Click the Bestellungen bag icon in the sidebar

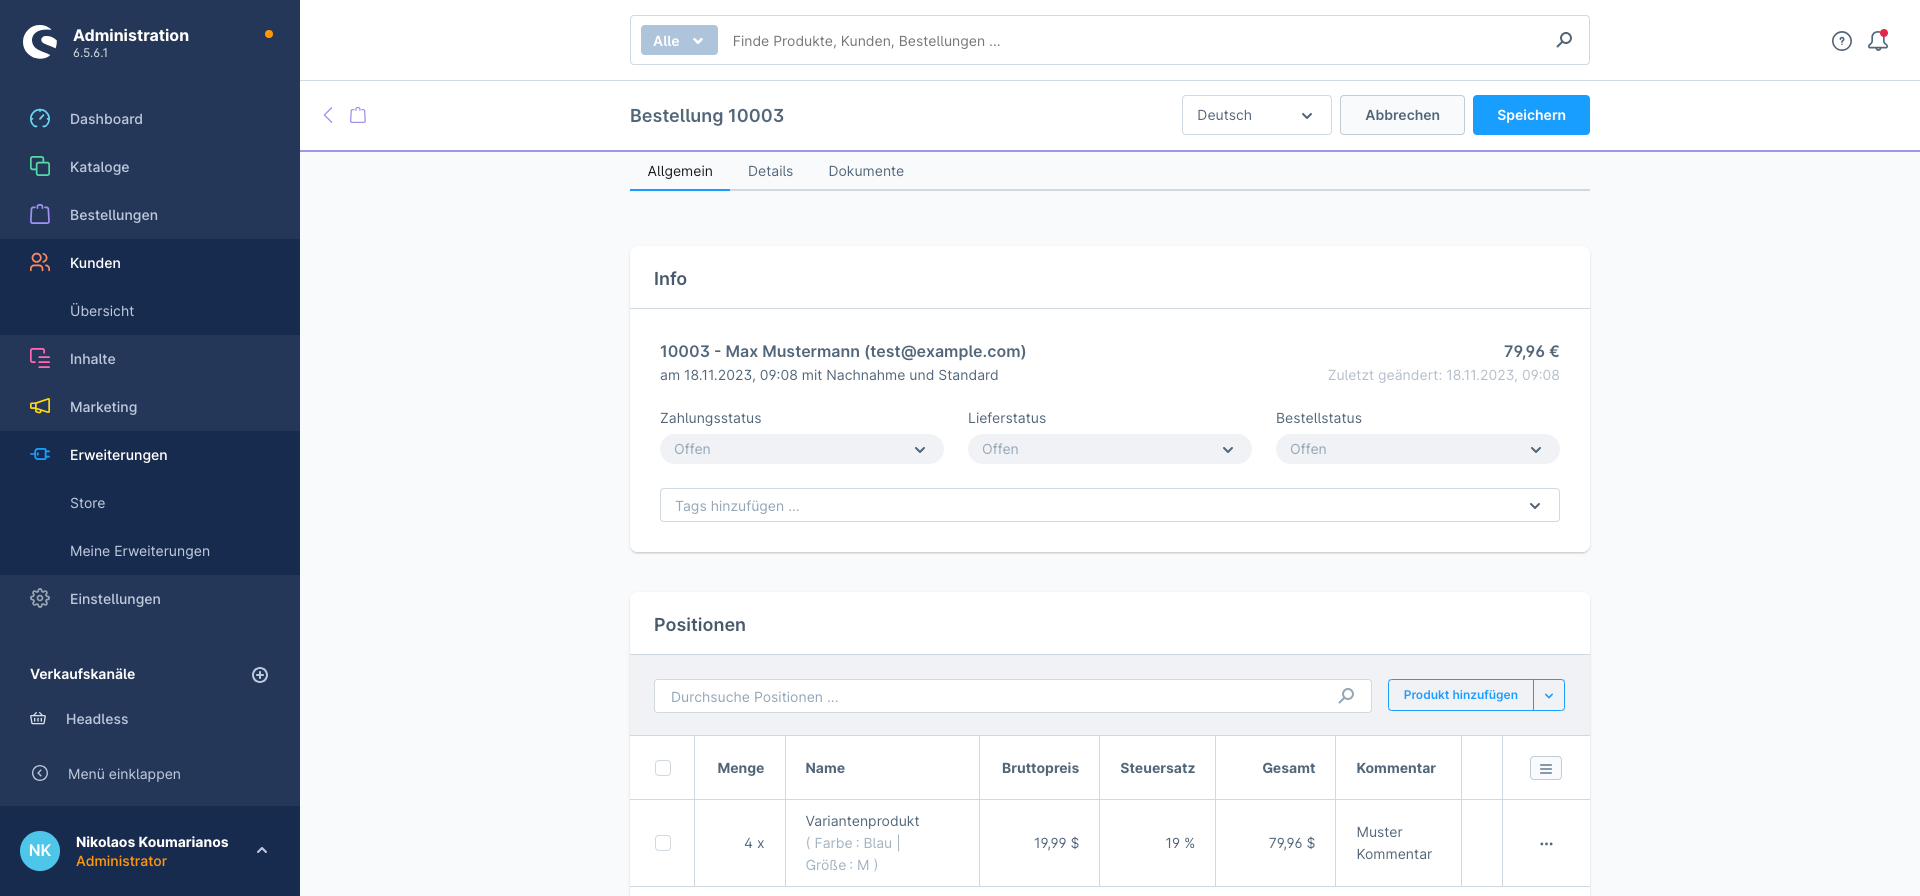click(40, 215)
